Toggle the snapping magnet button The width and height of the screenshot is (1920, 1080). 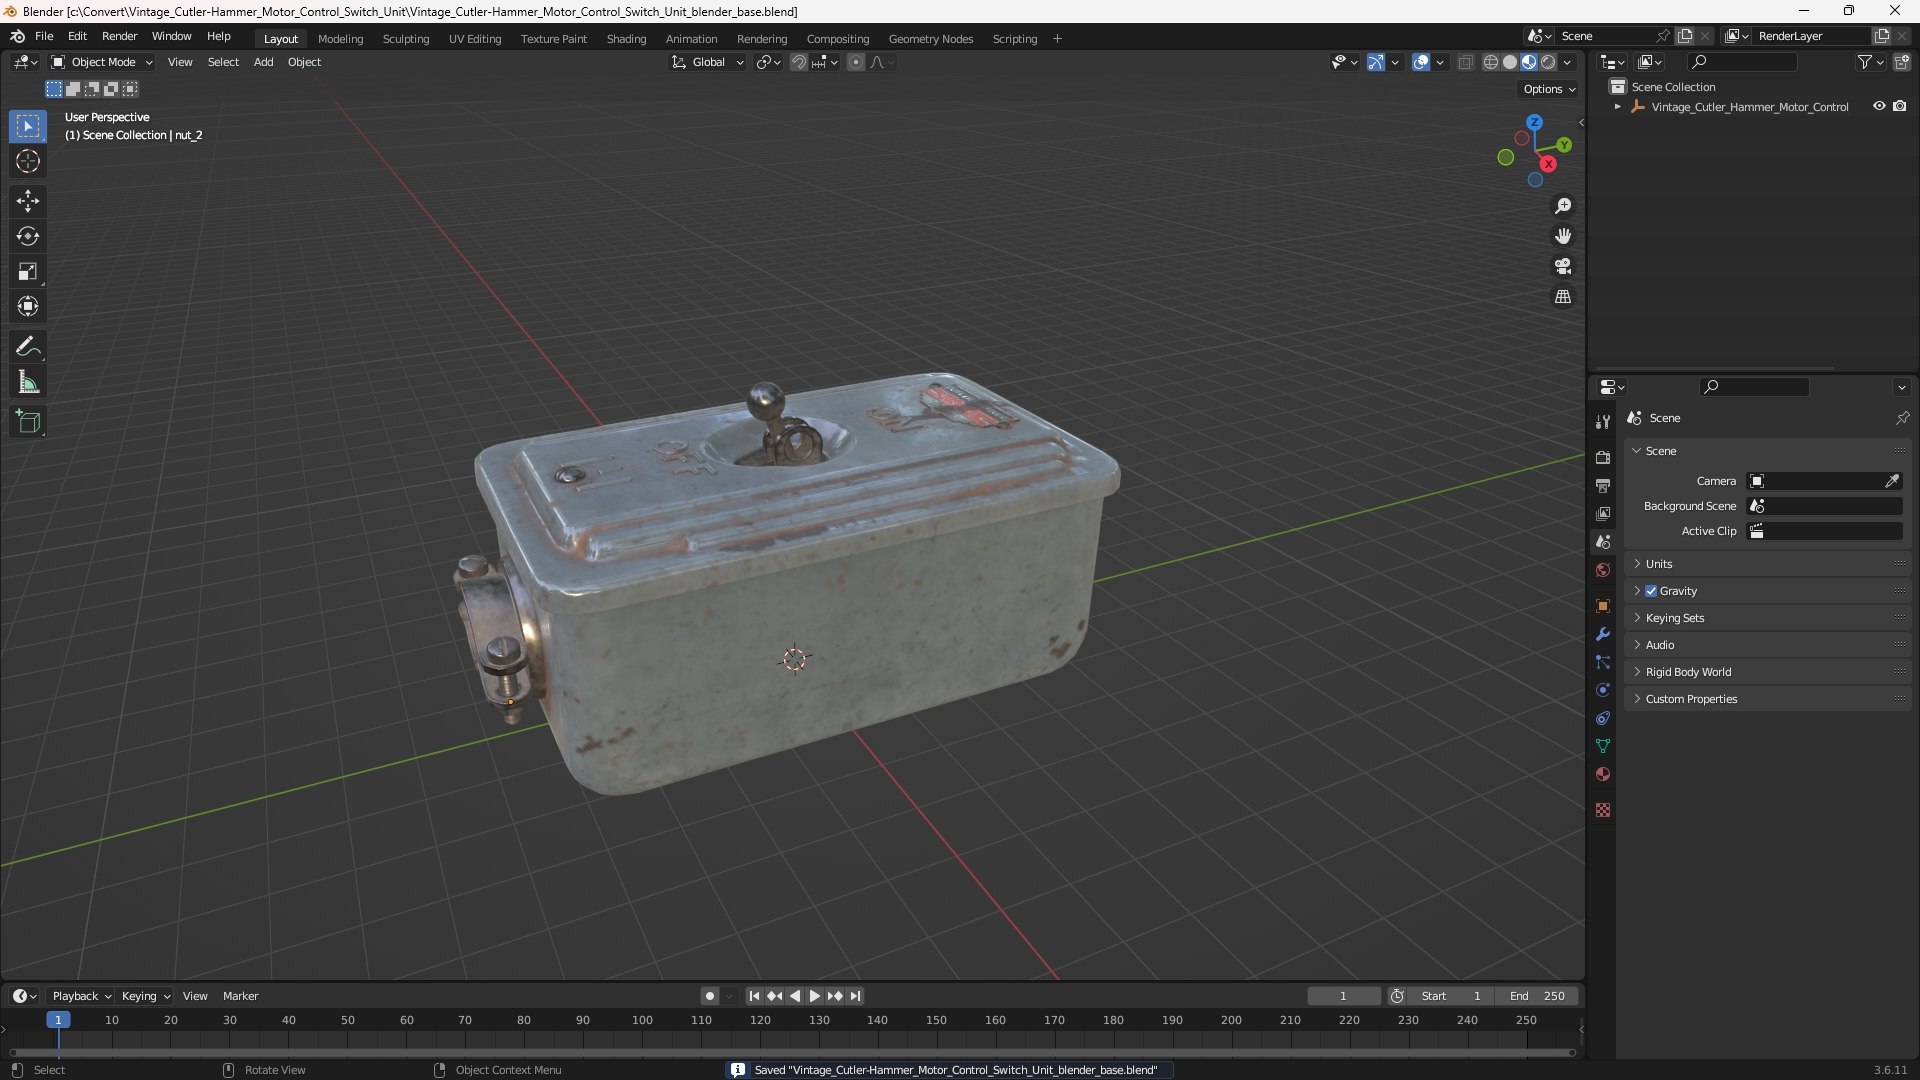coord(798,62)
